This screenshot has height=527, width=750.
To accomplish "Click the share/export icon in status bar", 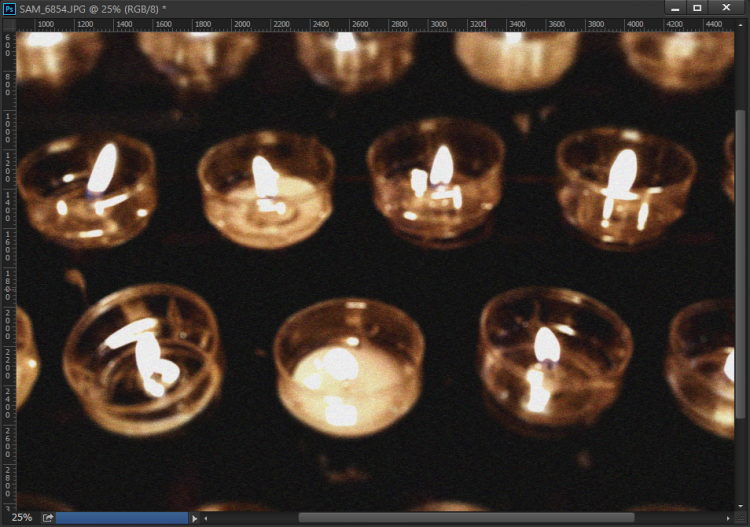I will click(x=47, y=518).
